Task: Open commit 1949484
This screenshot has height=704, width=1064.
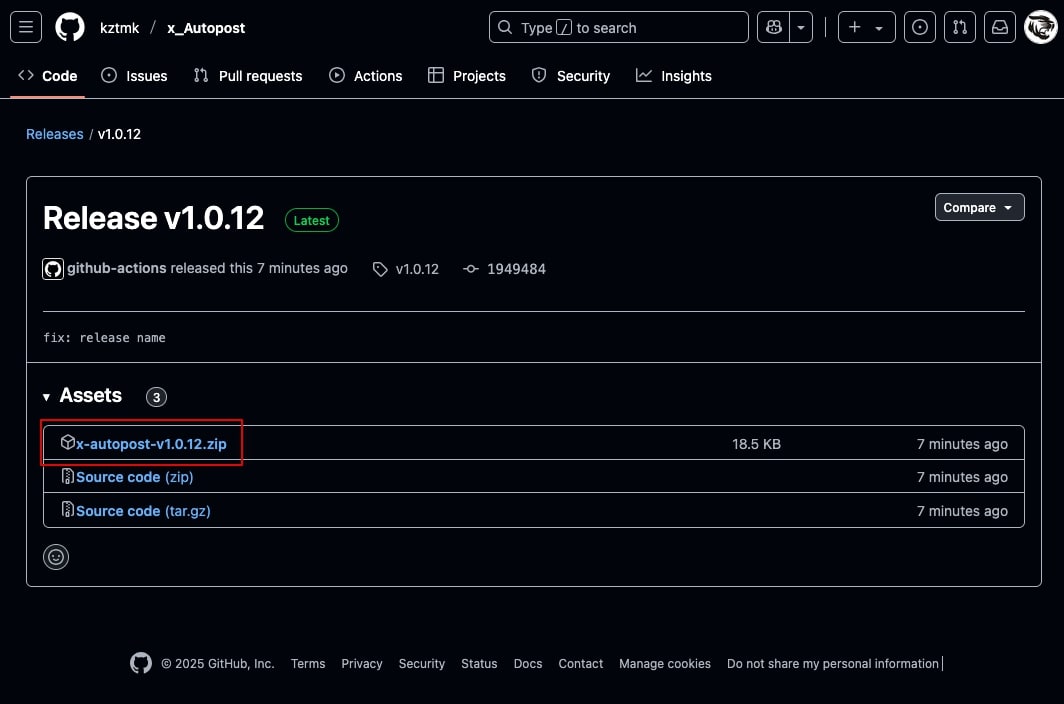Action: [516, 269]
